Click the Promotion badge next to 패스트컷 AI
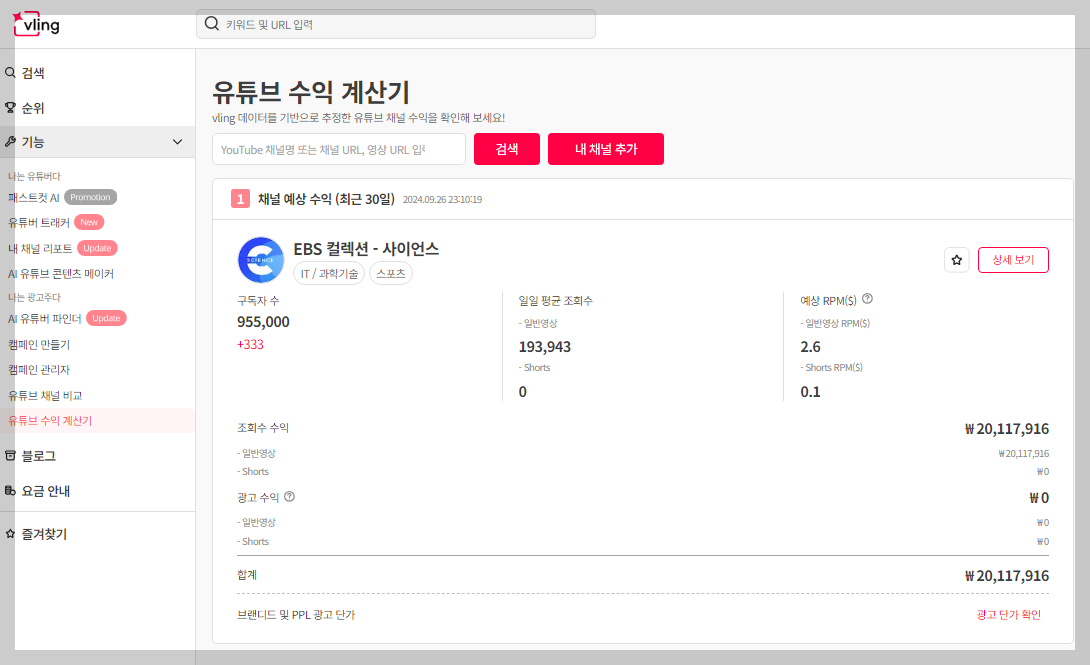This screenshot has height=665, width=1090. pos(90,197)
